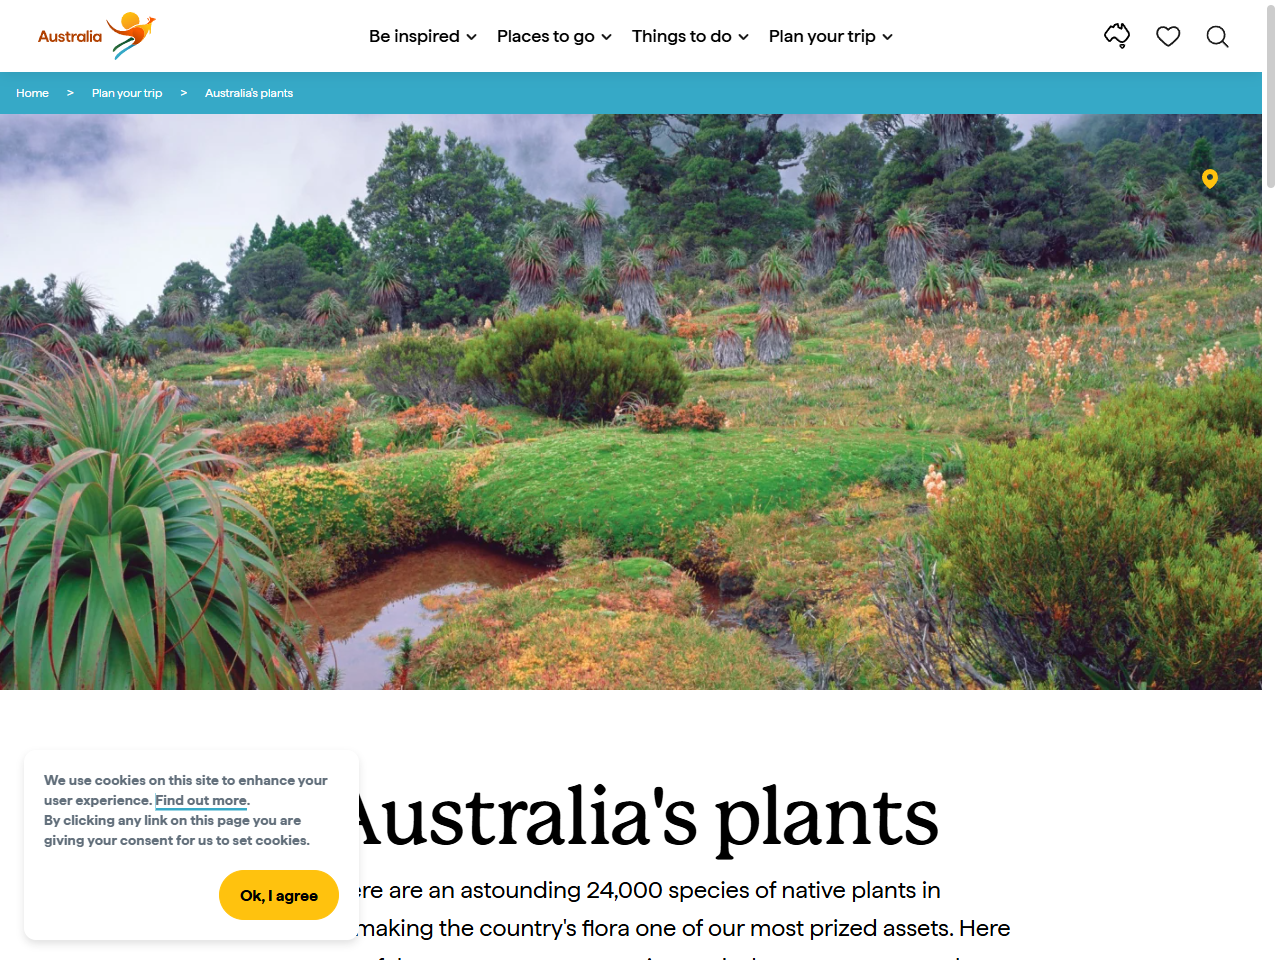Viewport: 1280px width, 960px height.
Task: Click the hero image of Tasmanian plants
Action: [640, 400]
